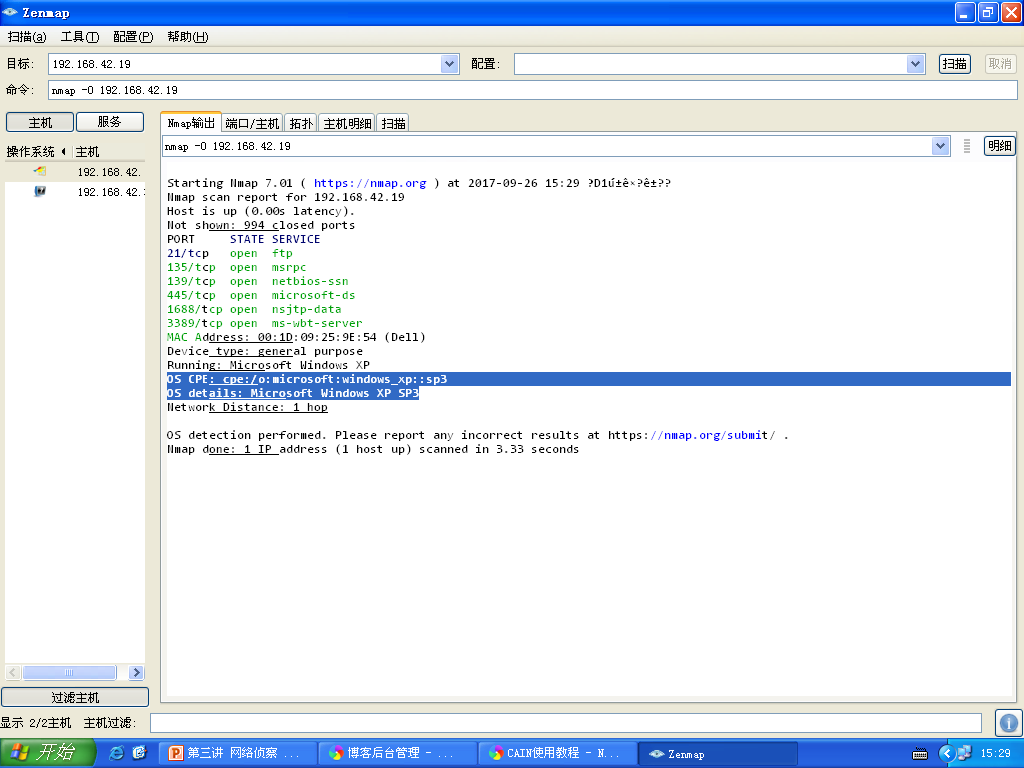This screenshot has width=1024, height=768.
Task: Select the 服务 (Services) button
Action: [110, 122]
